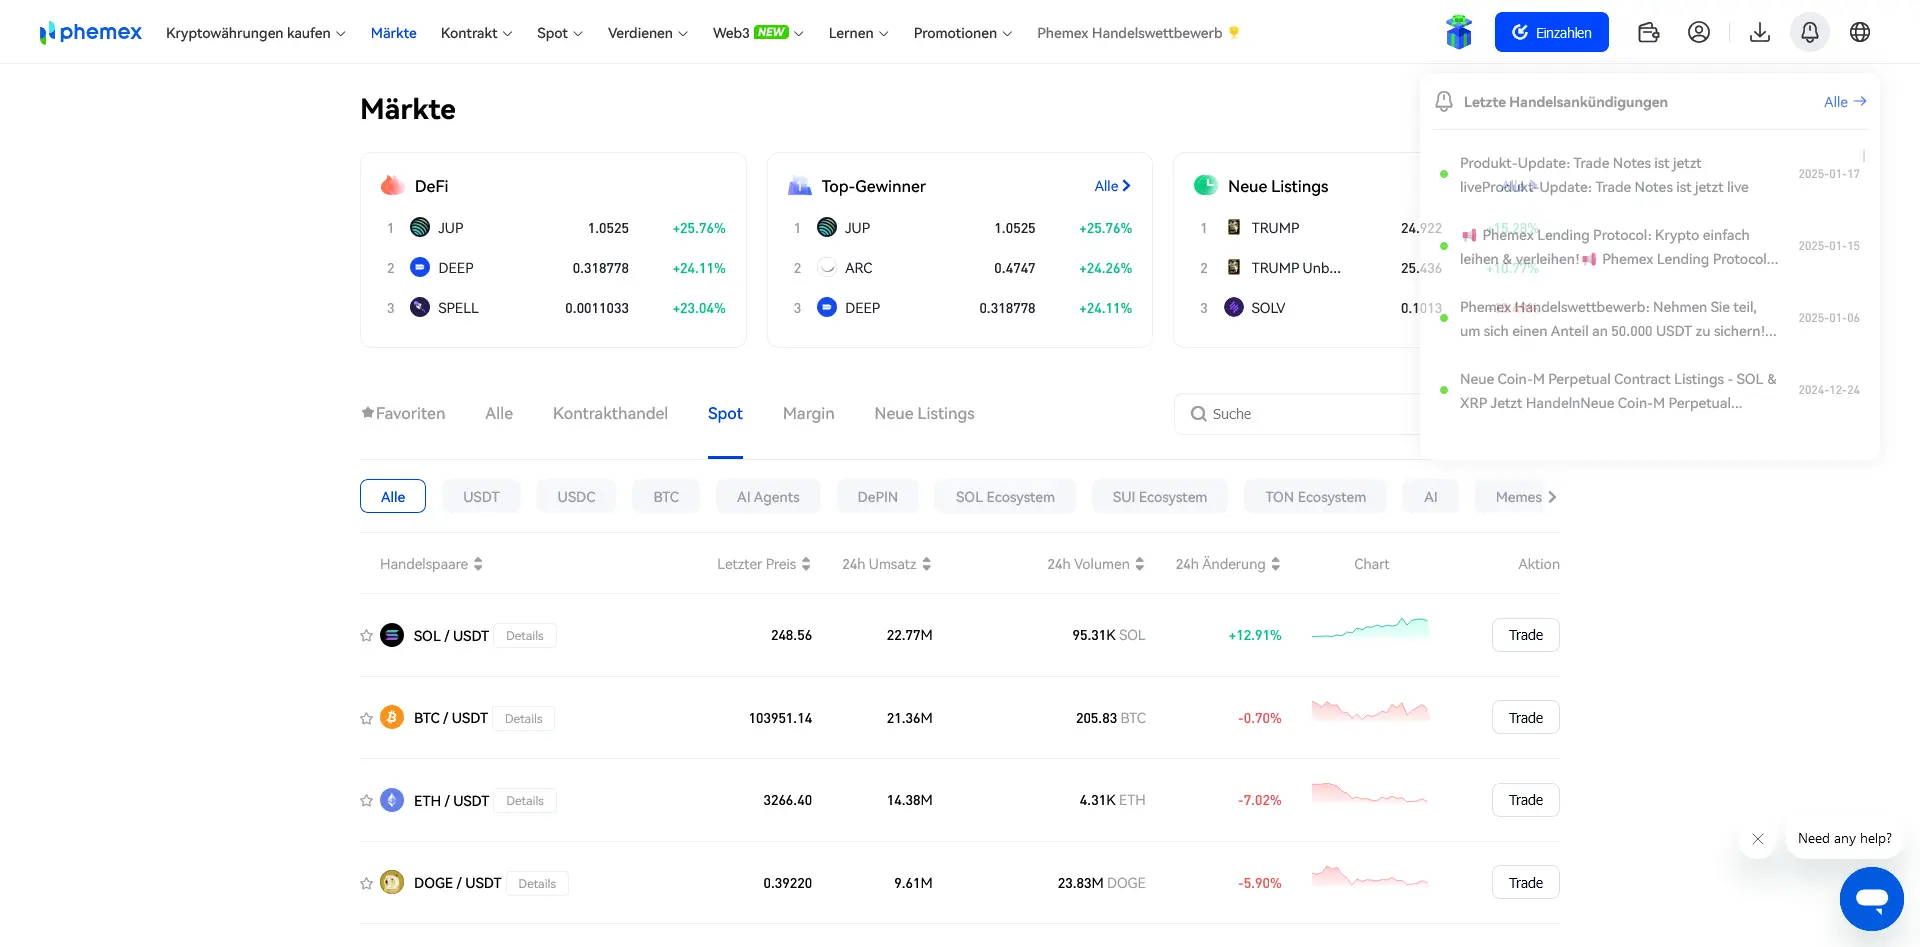The height and width of the screenshot is (947, 1920).
Task: Open the language globe icon
Action: pos(1860,32)
